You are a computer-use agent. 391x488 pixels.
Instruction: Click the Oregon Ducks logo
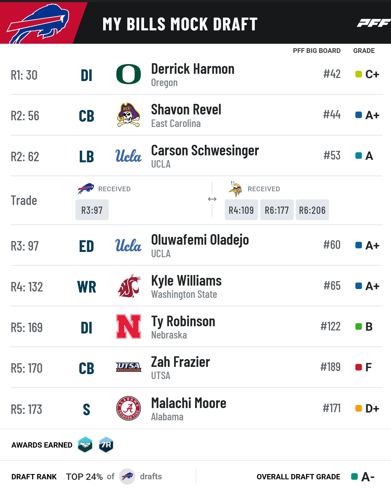[x=128, y=74]
